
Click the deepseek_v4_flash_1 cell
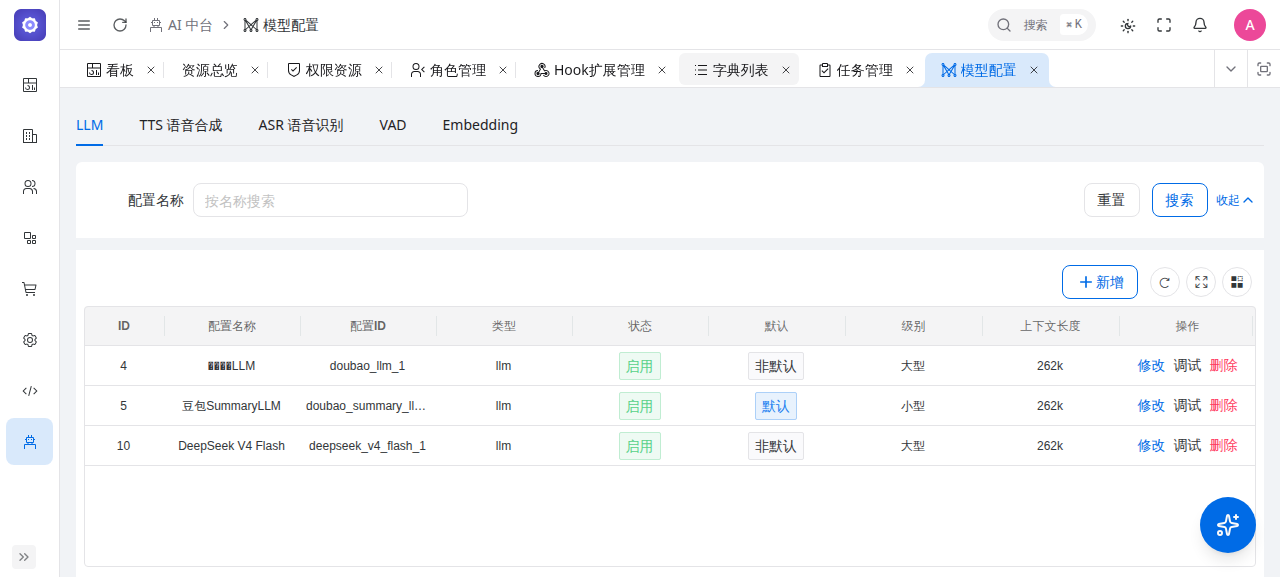tap(367, 446)
